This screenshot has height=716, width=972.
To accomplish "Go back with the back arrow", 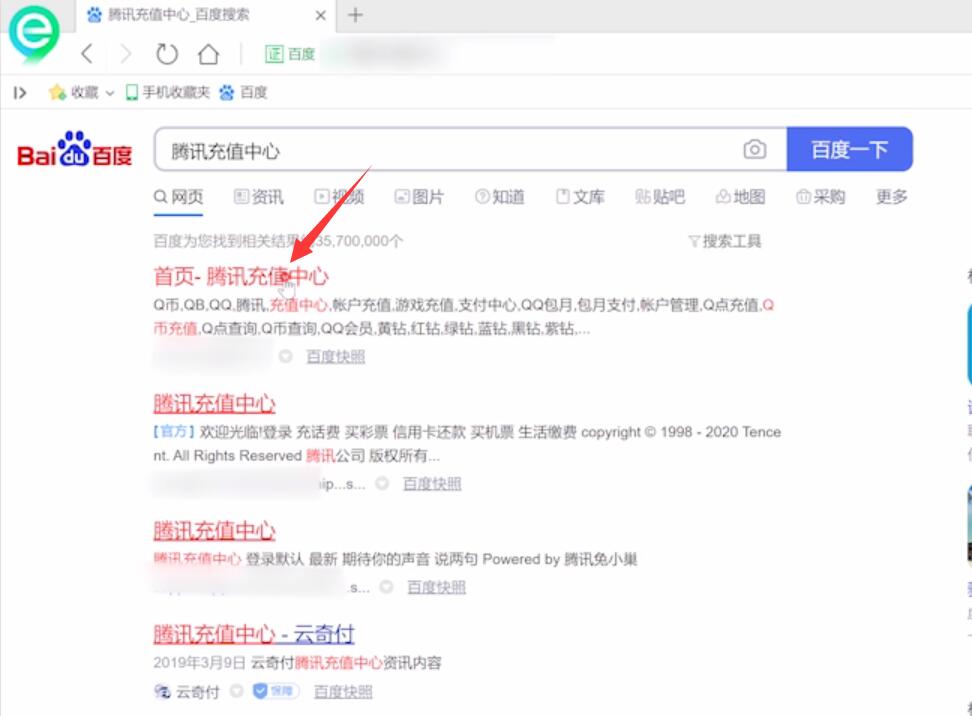I will coord(87,54).
